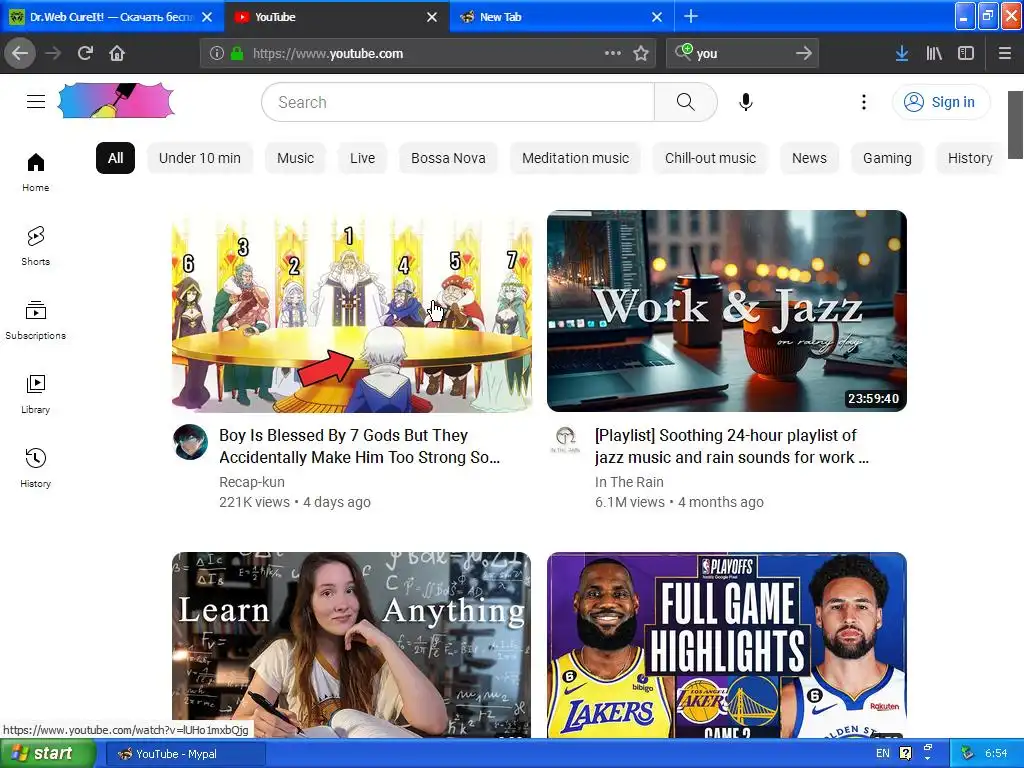
Task: Open Library in the sidebar
Action: click(x=35, y=394)
